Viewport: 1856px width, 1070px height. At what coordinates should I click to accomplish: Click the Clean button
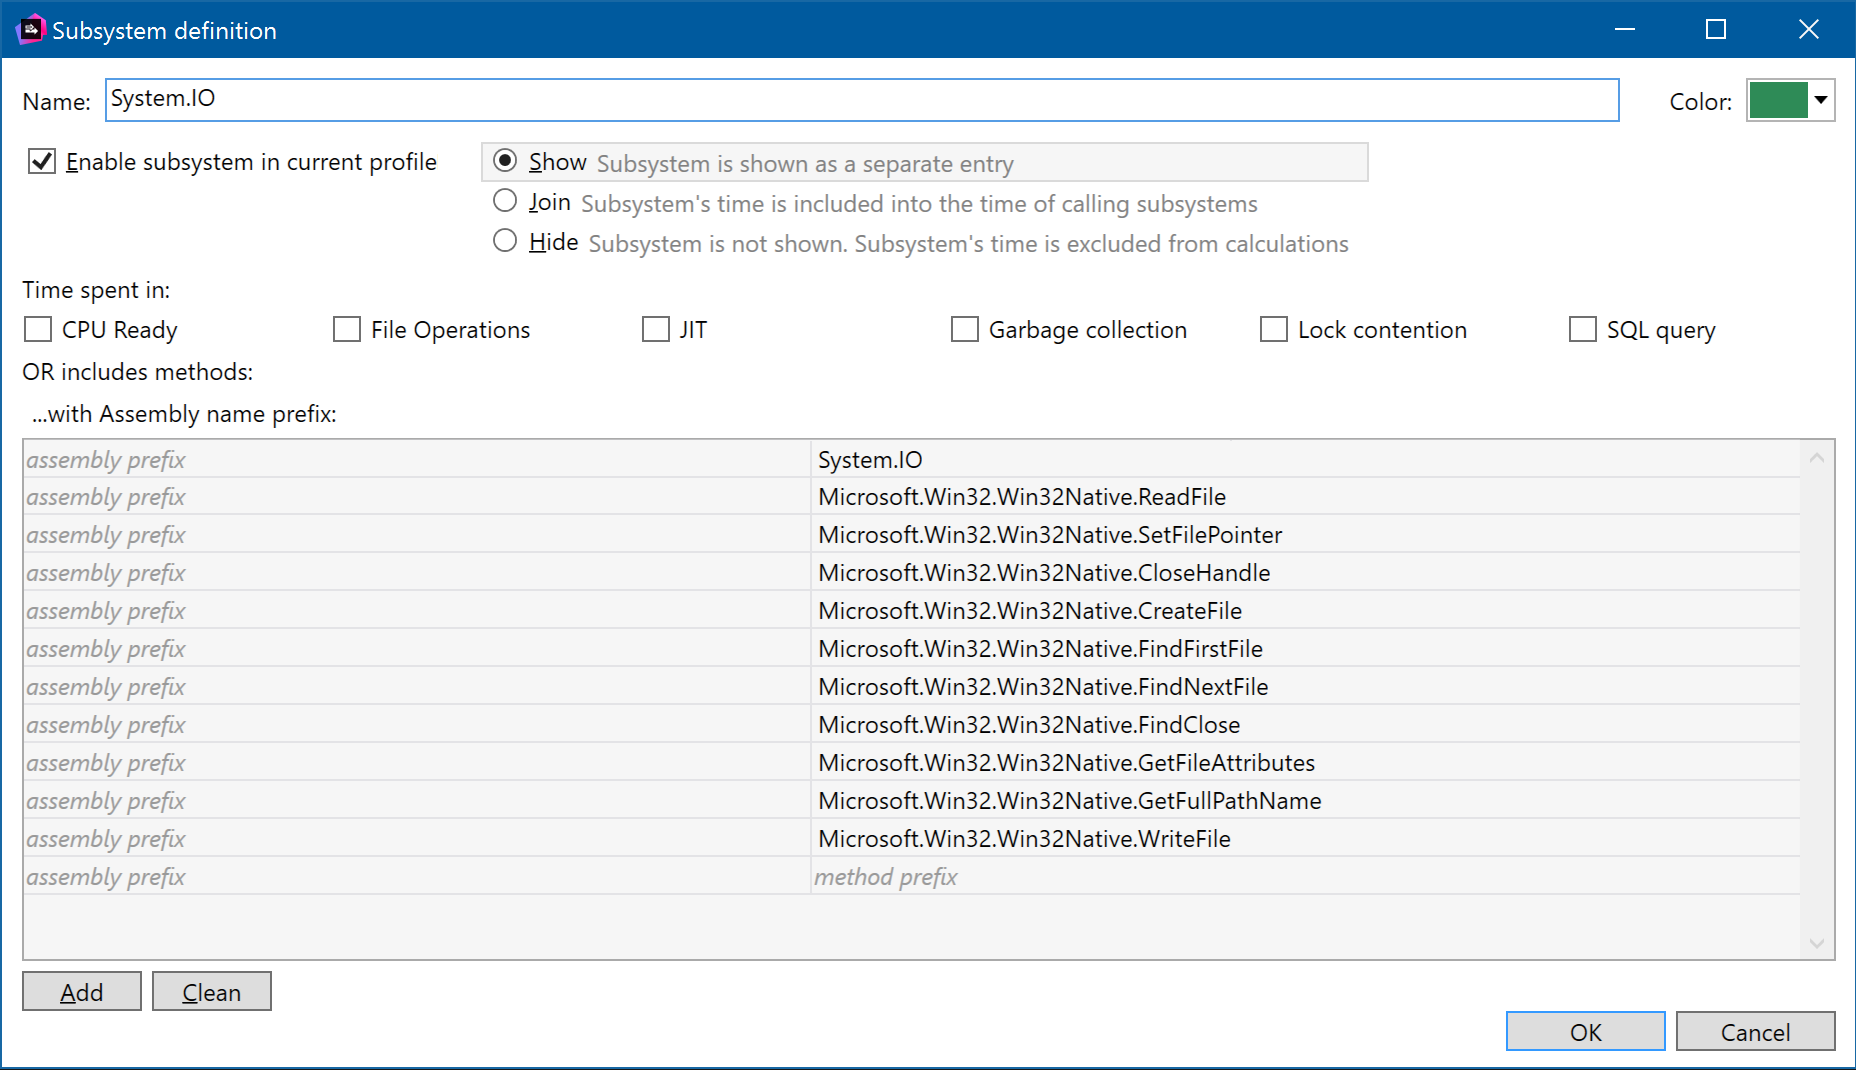tap(212, 991)
